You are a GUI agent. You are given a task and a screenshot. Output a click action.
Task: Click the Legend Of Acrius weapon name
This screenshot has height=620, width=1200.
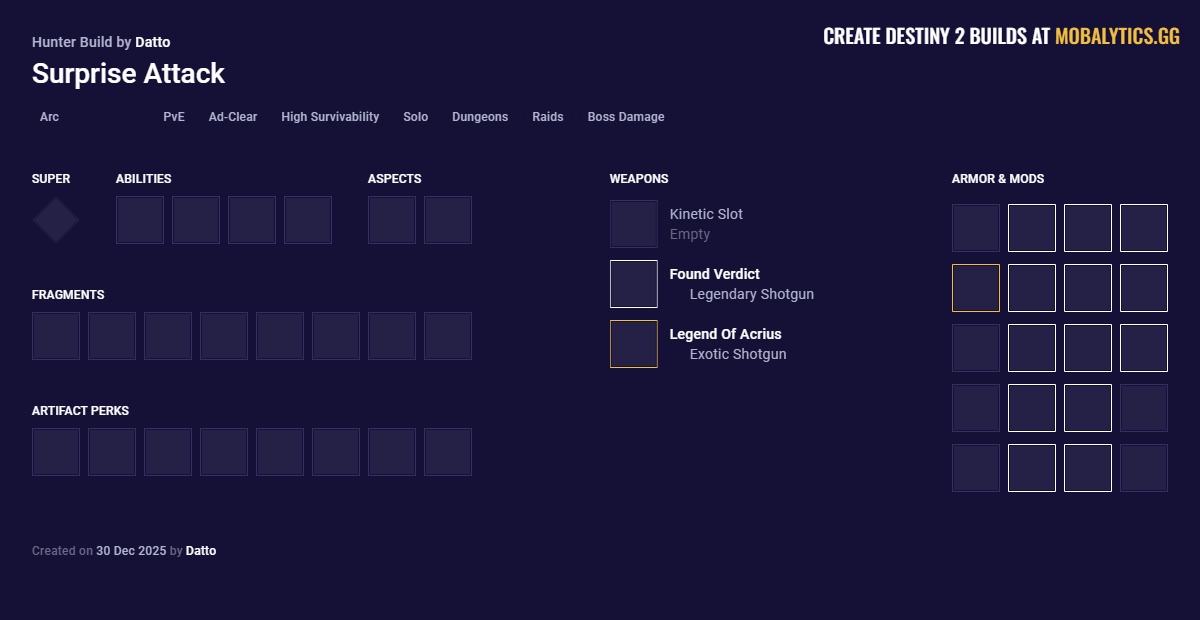[x=725, y=334]
